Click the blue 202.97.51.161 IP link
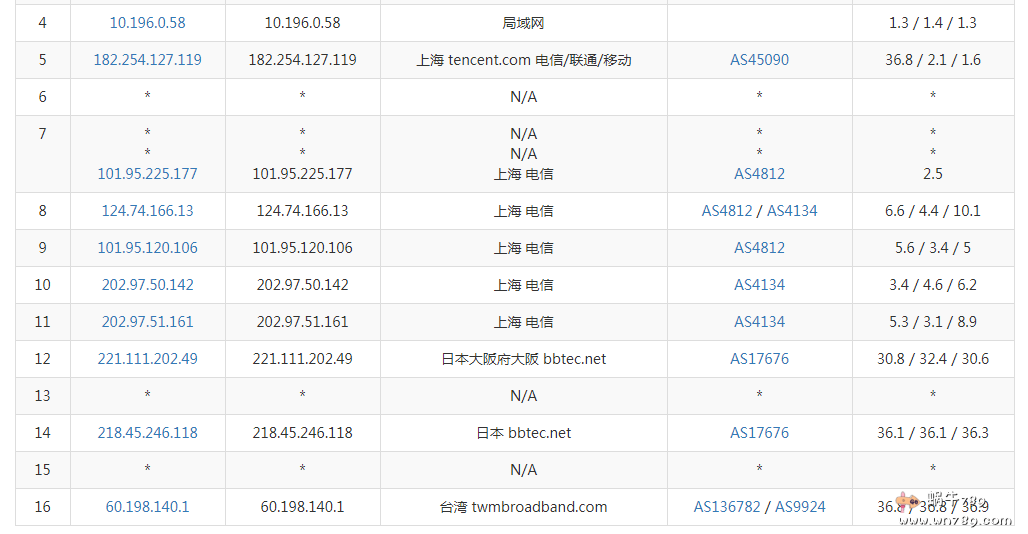Image resolution: width=1028 pixels, height=534 pixels. 147,321
